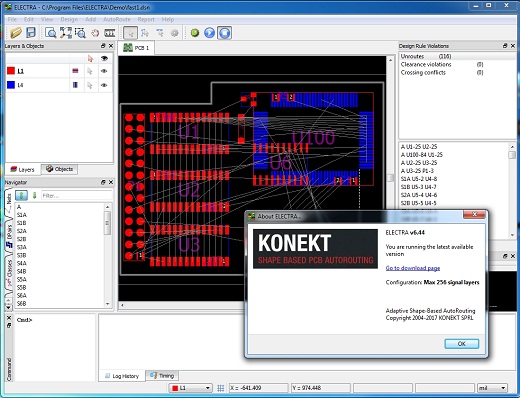Save the design with floppy disk icon

coord(31,33)
